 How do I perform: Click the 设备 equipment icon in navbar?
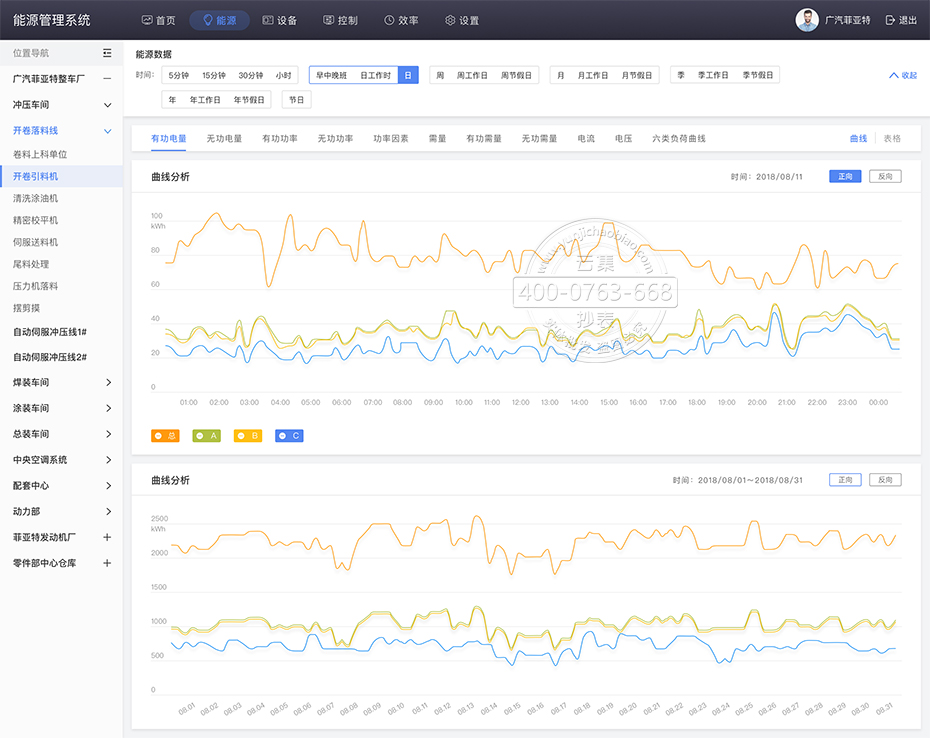click(267, 20)
